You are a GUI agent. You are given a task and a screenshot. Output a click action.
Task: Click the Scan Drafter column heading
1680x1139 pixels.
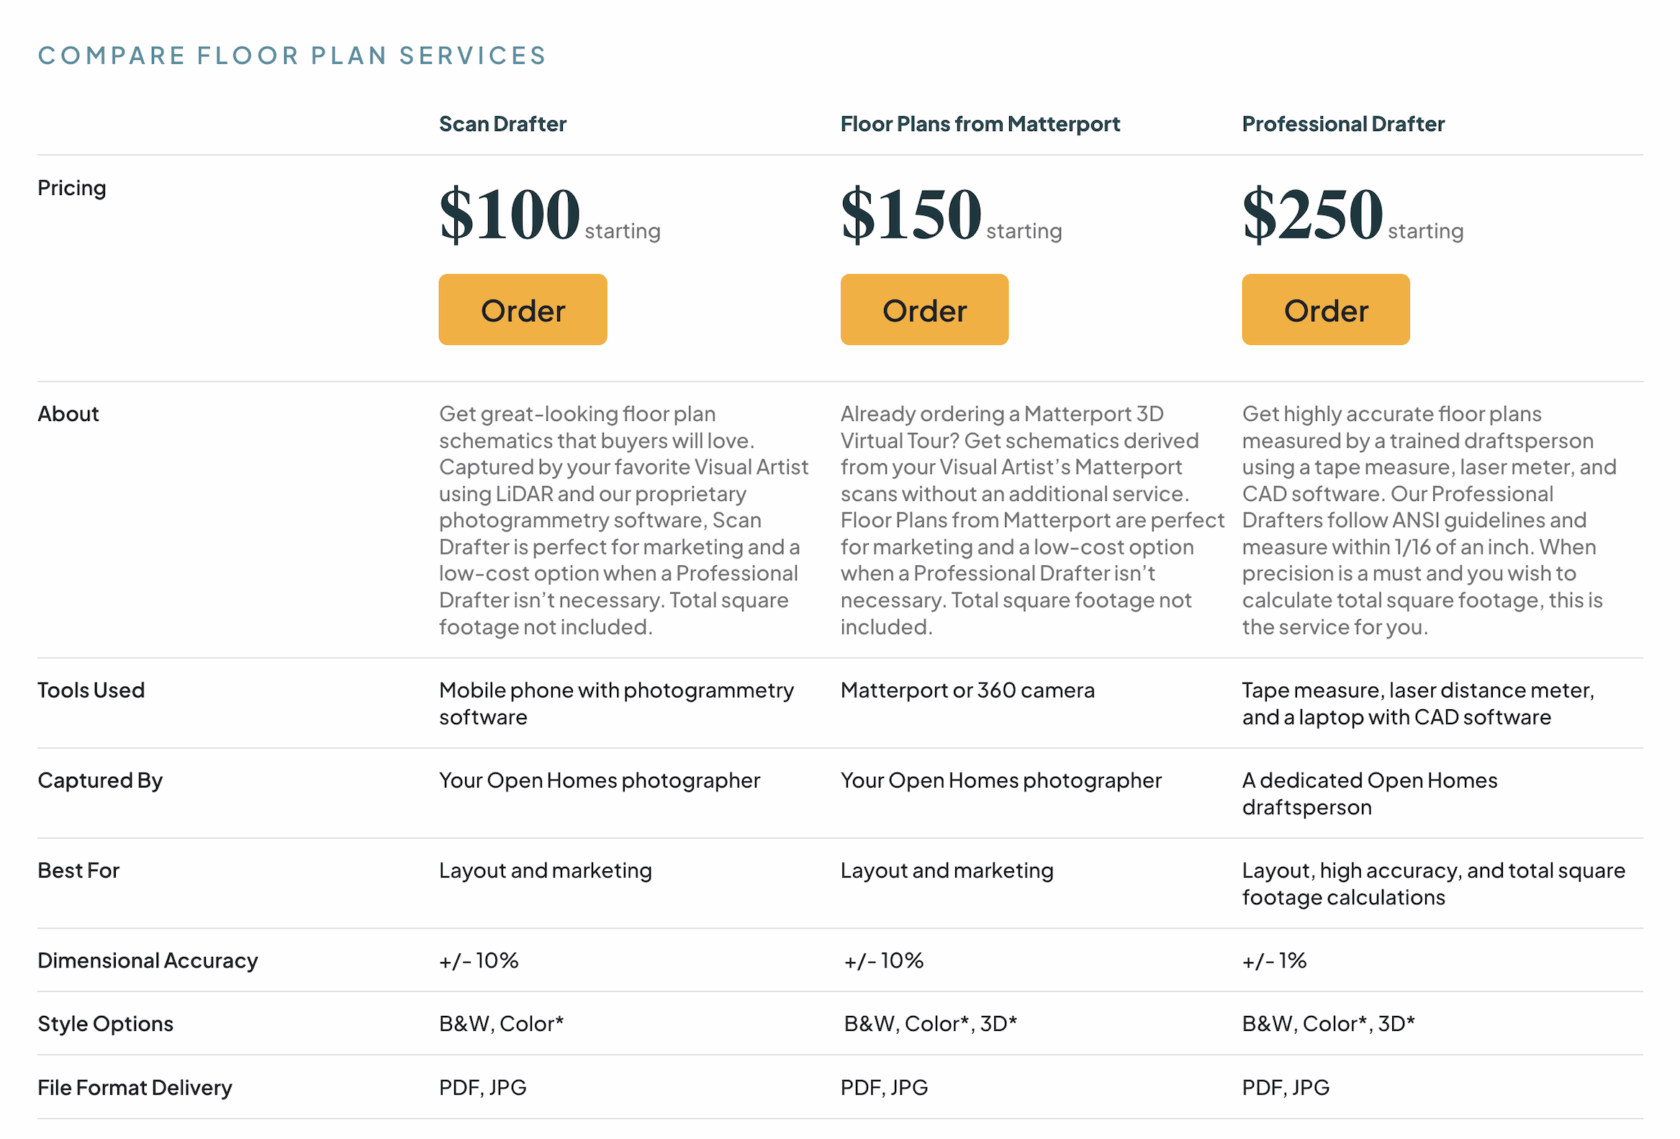point(502,124)
